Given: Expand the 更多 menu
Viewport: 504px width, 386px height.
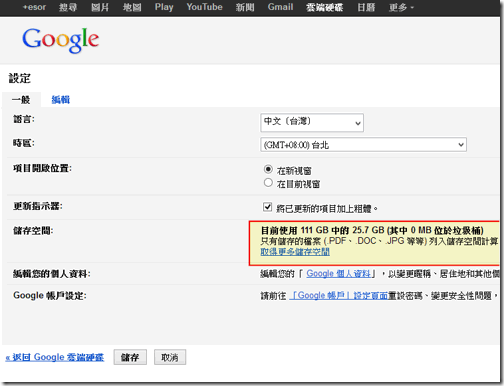Looking at the screenshot, I should [x=401, y=7].
